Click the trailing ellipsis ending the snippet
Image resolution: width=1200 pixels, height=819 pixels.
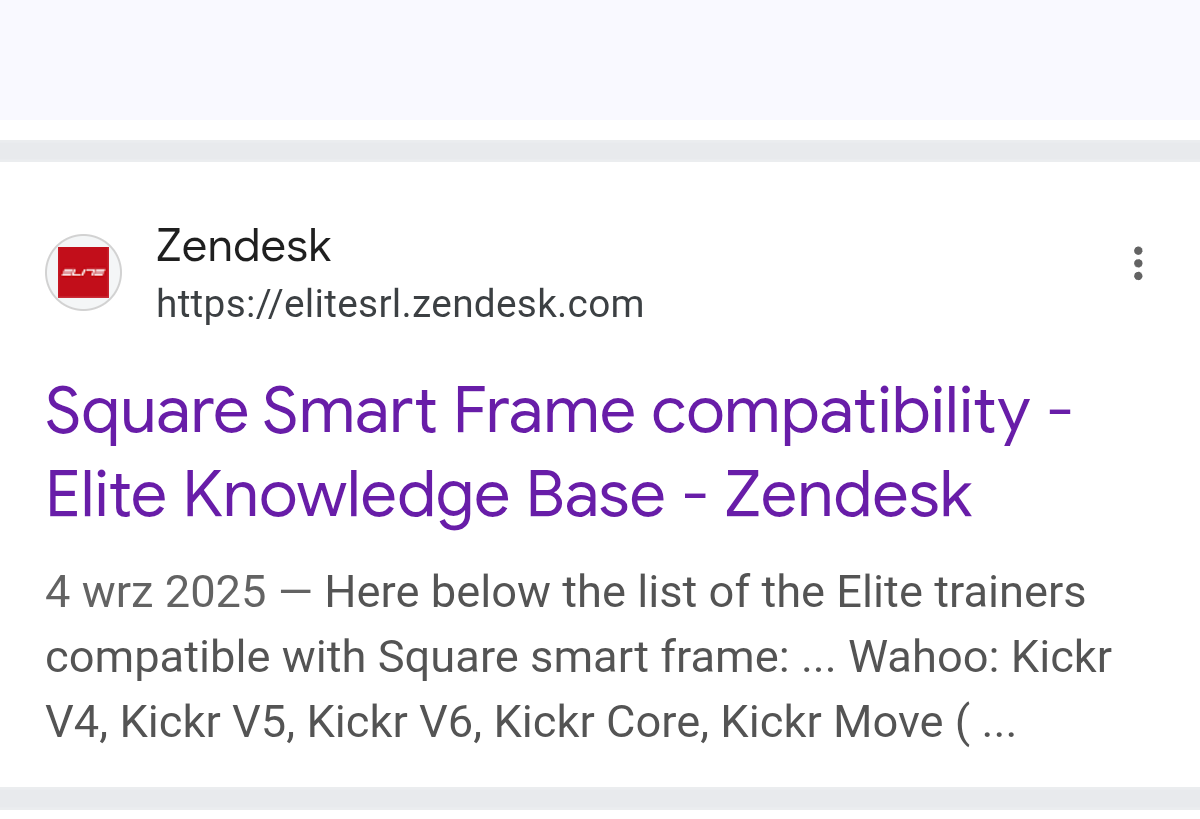999,724
